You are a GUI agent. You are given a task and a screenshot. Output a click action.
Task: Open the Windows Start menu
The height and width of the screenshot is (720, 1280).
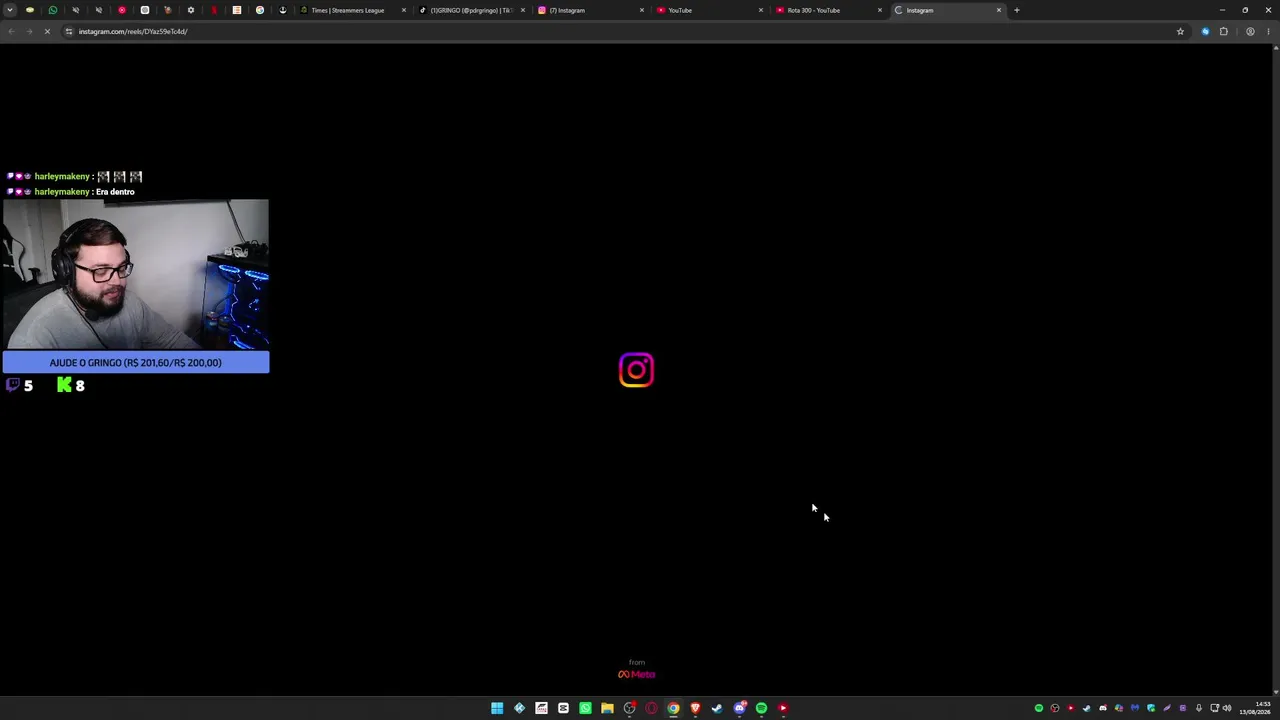tap(497, 708)
